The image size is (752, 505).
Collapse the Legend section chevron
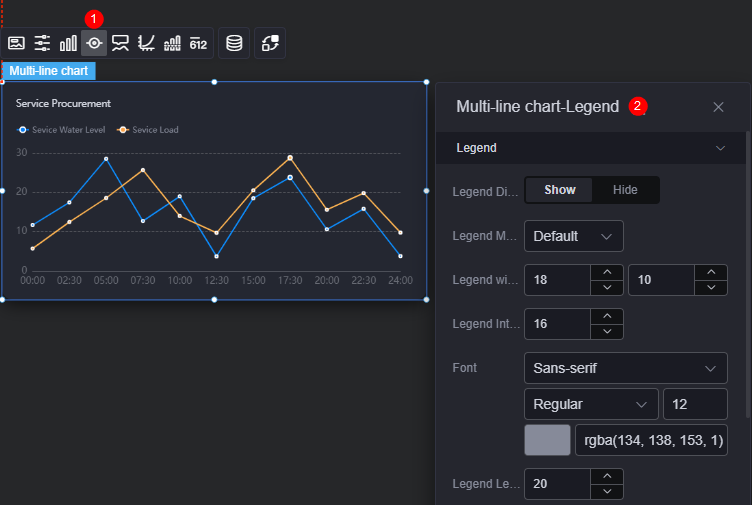coord(720,148)
